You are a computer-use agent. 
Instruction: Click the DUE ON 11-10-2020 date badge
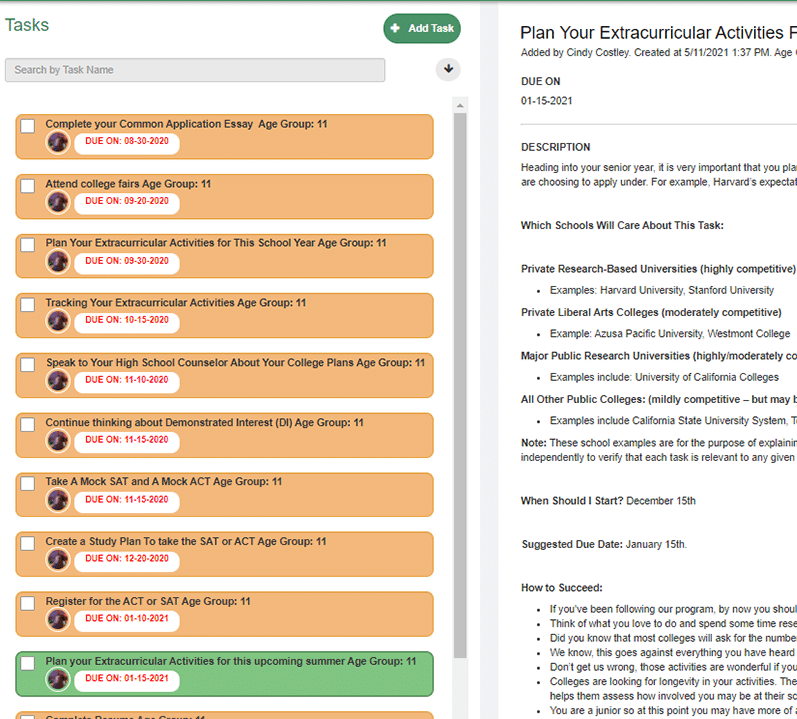coord(127,380)
